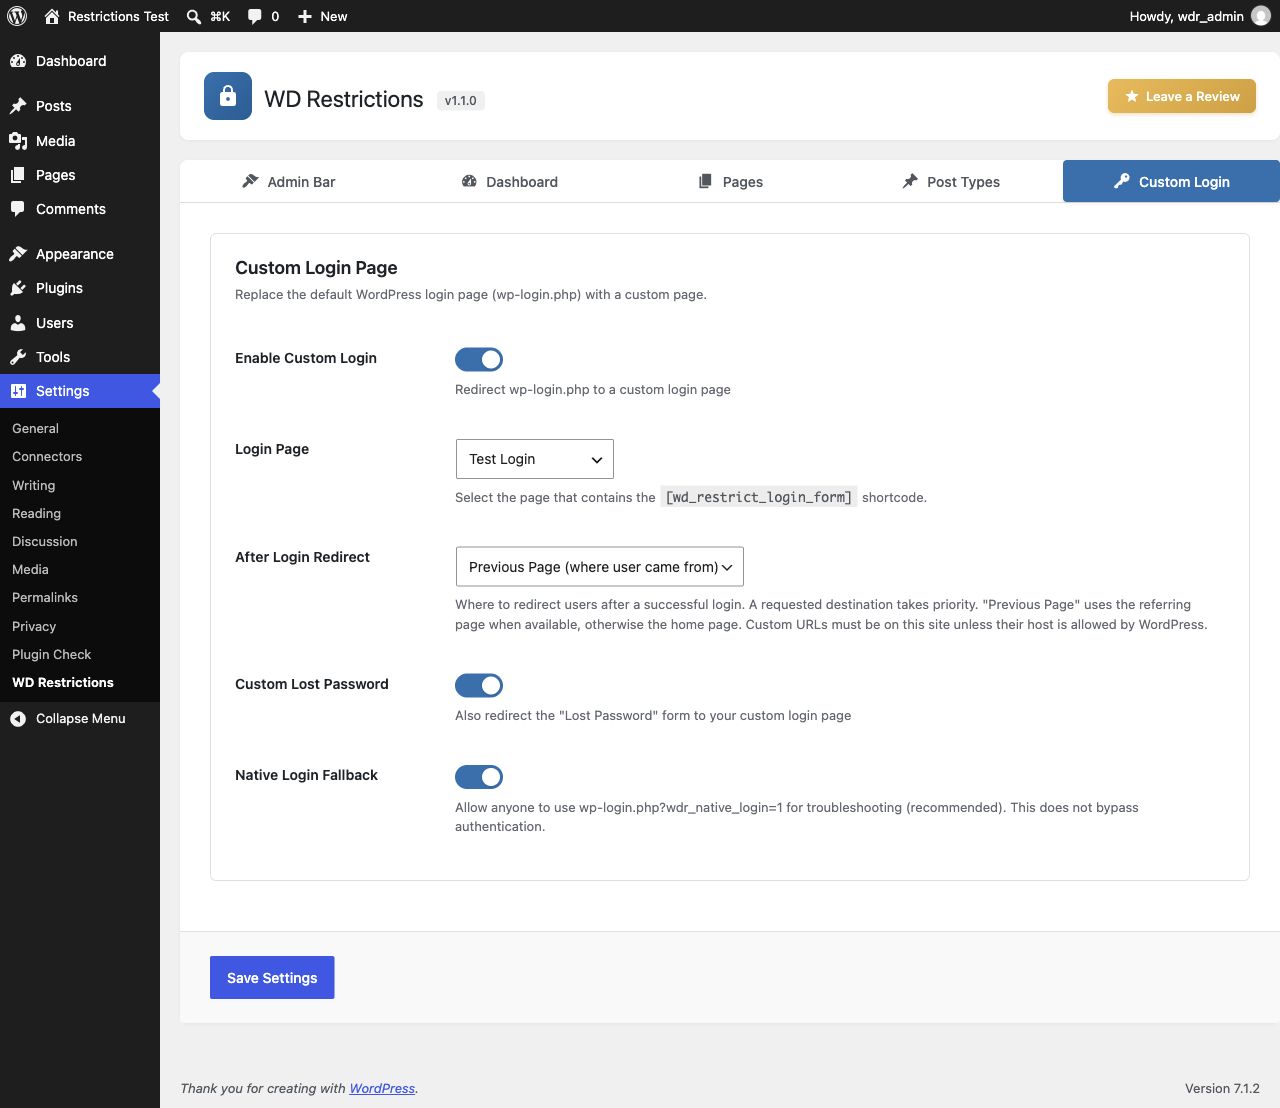Open the WordPress link in footer

382,1089
